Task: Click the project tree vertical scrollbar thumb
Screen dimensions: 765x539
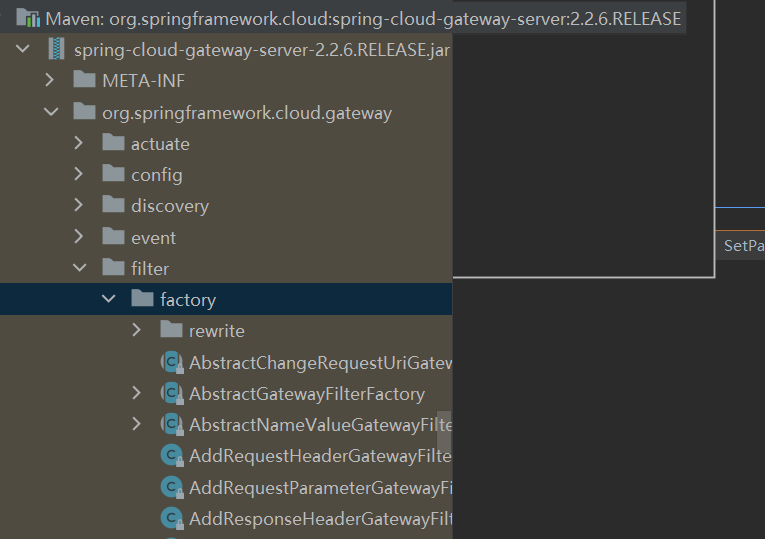Action: [x=444, y=432]
